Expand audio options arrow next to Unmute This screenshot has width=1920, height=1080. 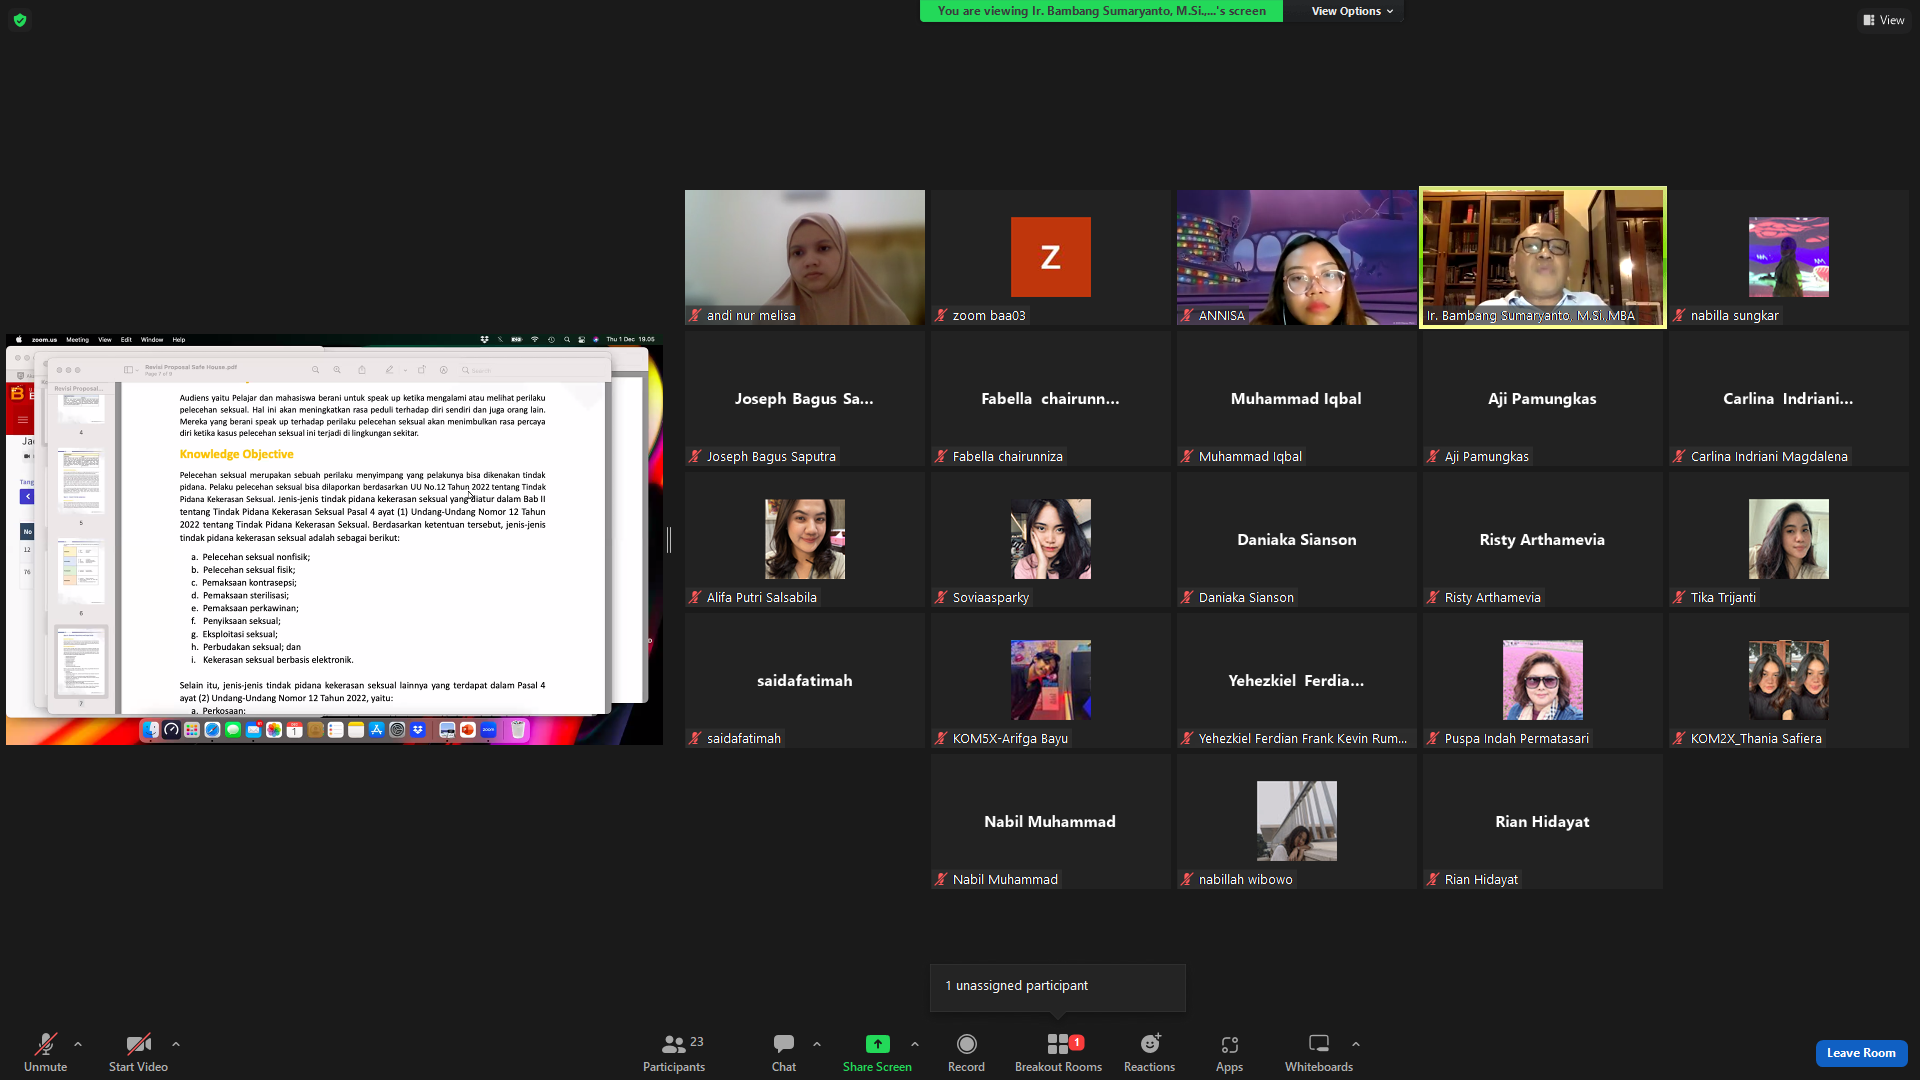pos(78,1044)
